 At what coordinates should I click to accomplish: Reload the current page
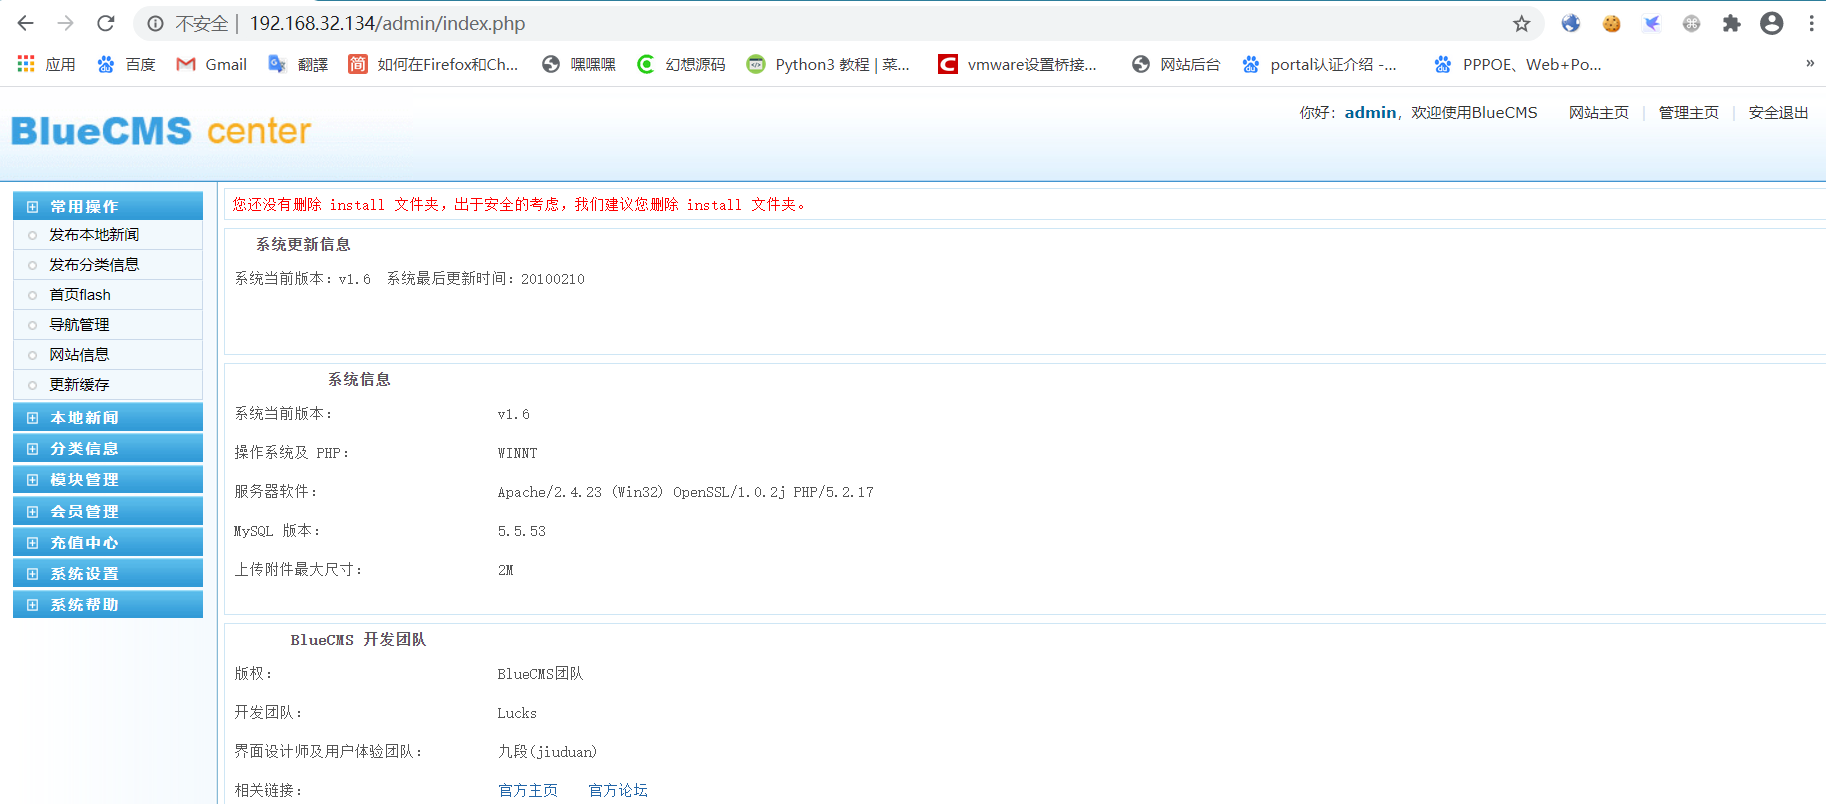click(106, 23)
